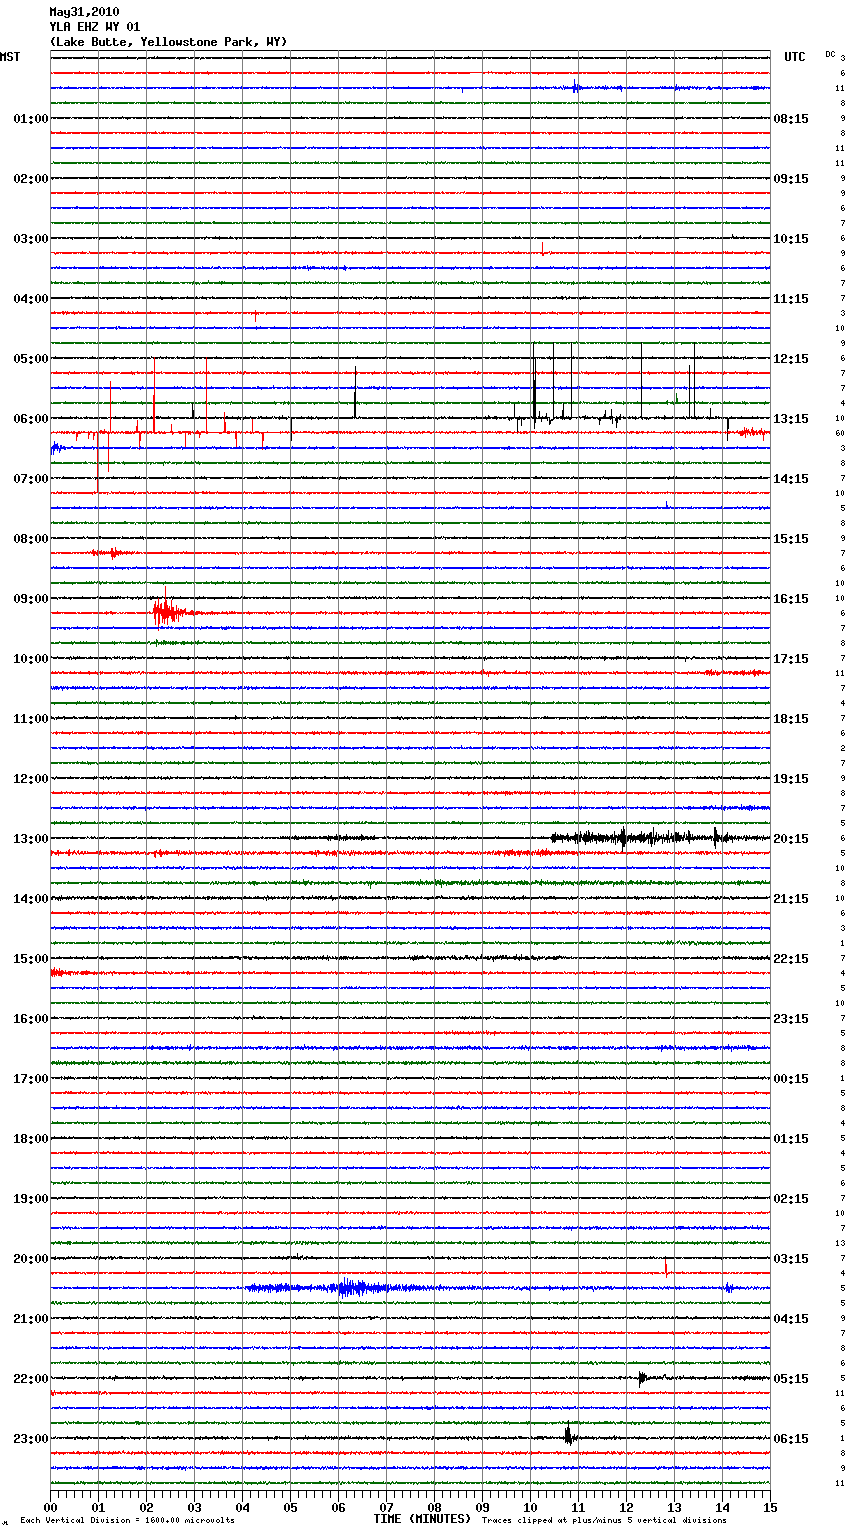Click the 10:15 UTC time label
The width and height of the screenshot is (850, 1534).
click(791, 239)
